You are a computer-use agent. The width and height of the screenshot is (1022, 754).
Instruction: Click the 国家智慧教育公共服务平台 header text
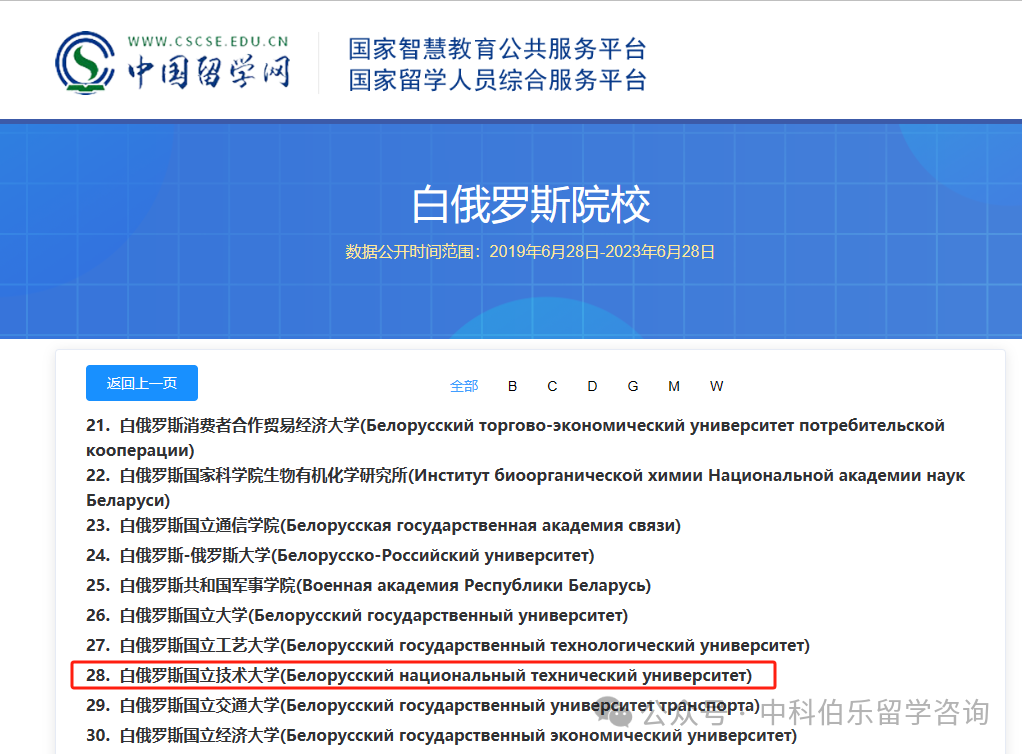[497, 49]
